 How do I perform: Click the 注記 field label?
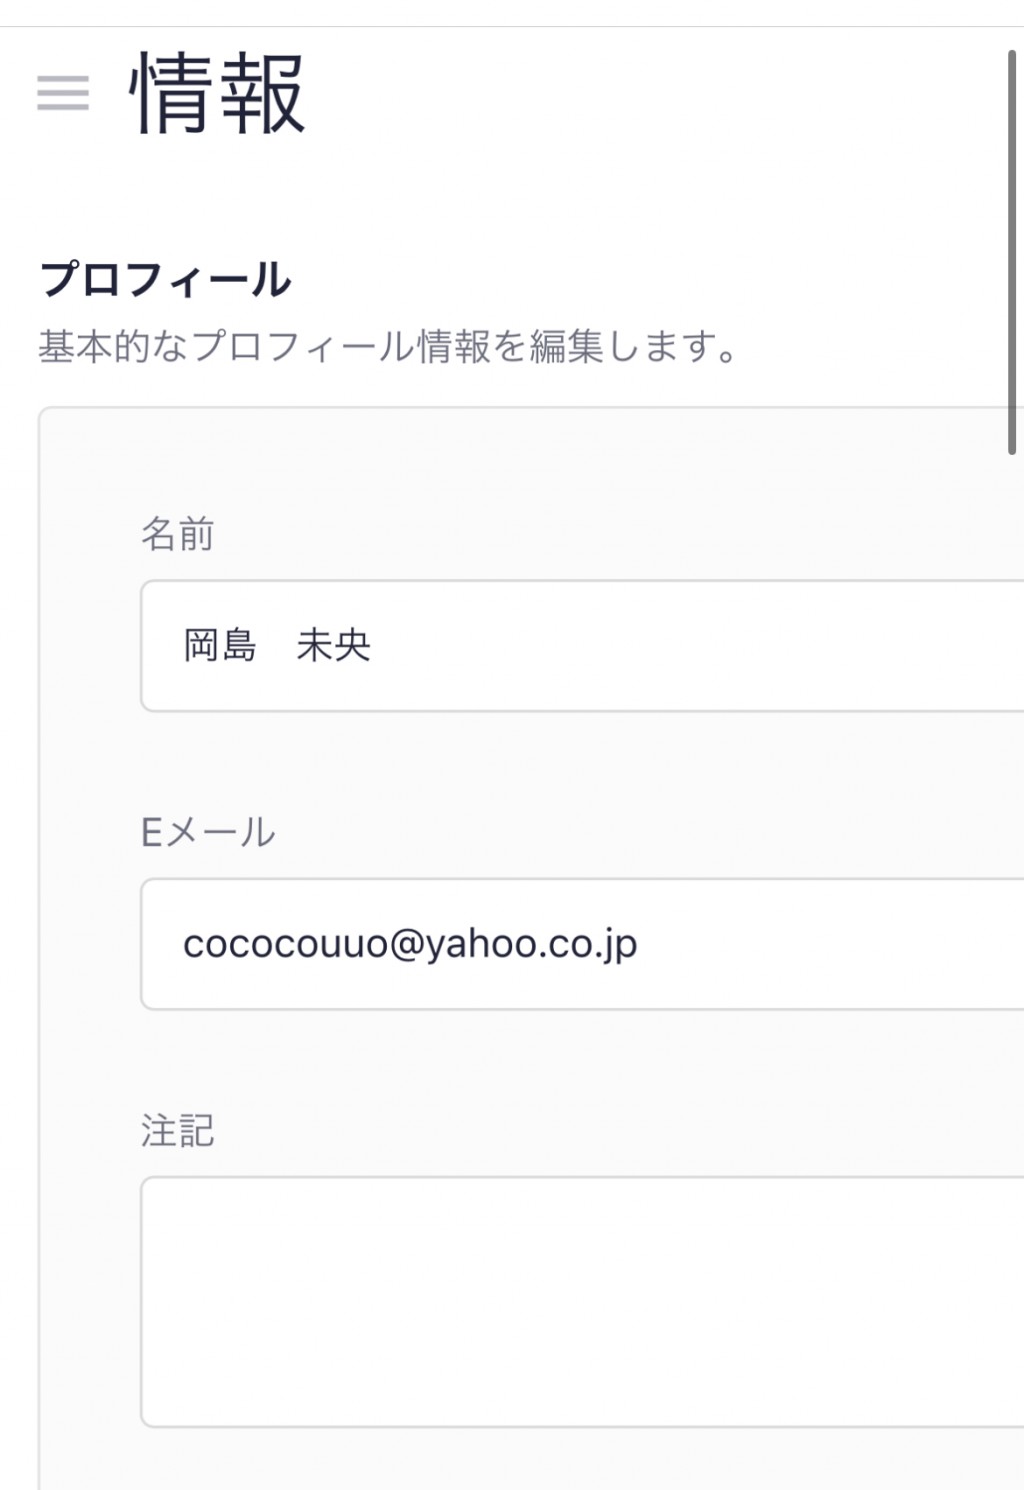(x=177, y=1131)
